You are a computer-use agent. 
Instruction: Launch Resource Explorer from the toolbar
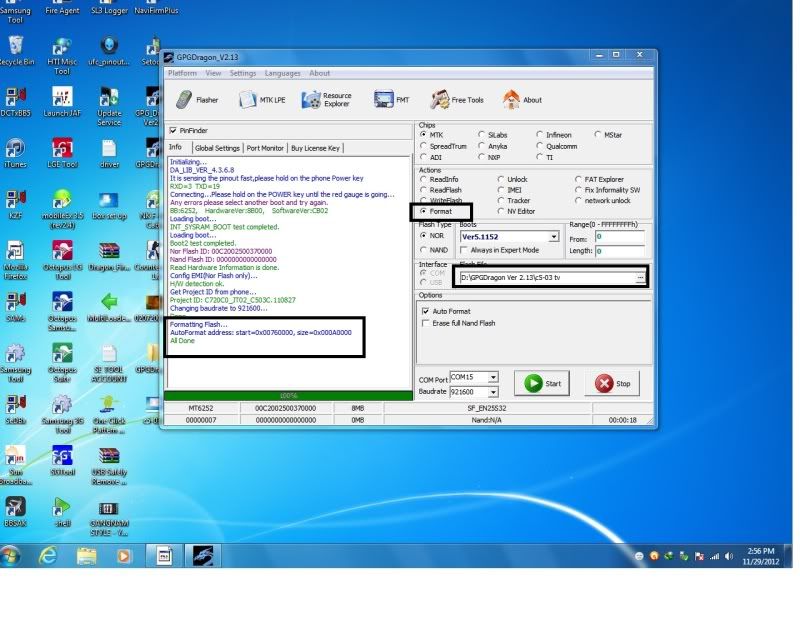pyautogui.click(x=327, y=100)
